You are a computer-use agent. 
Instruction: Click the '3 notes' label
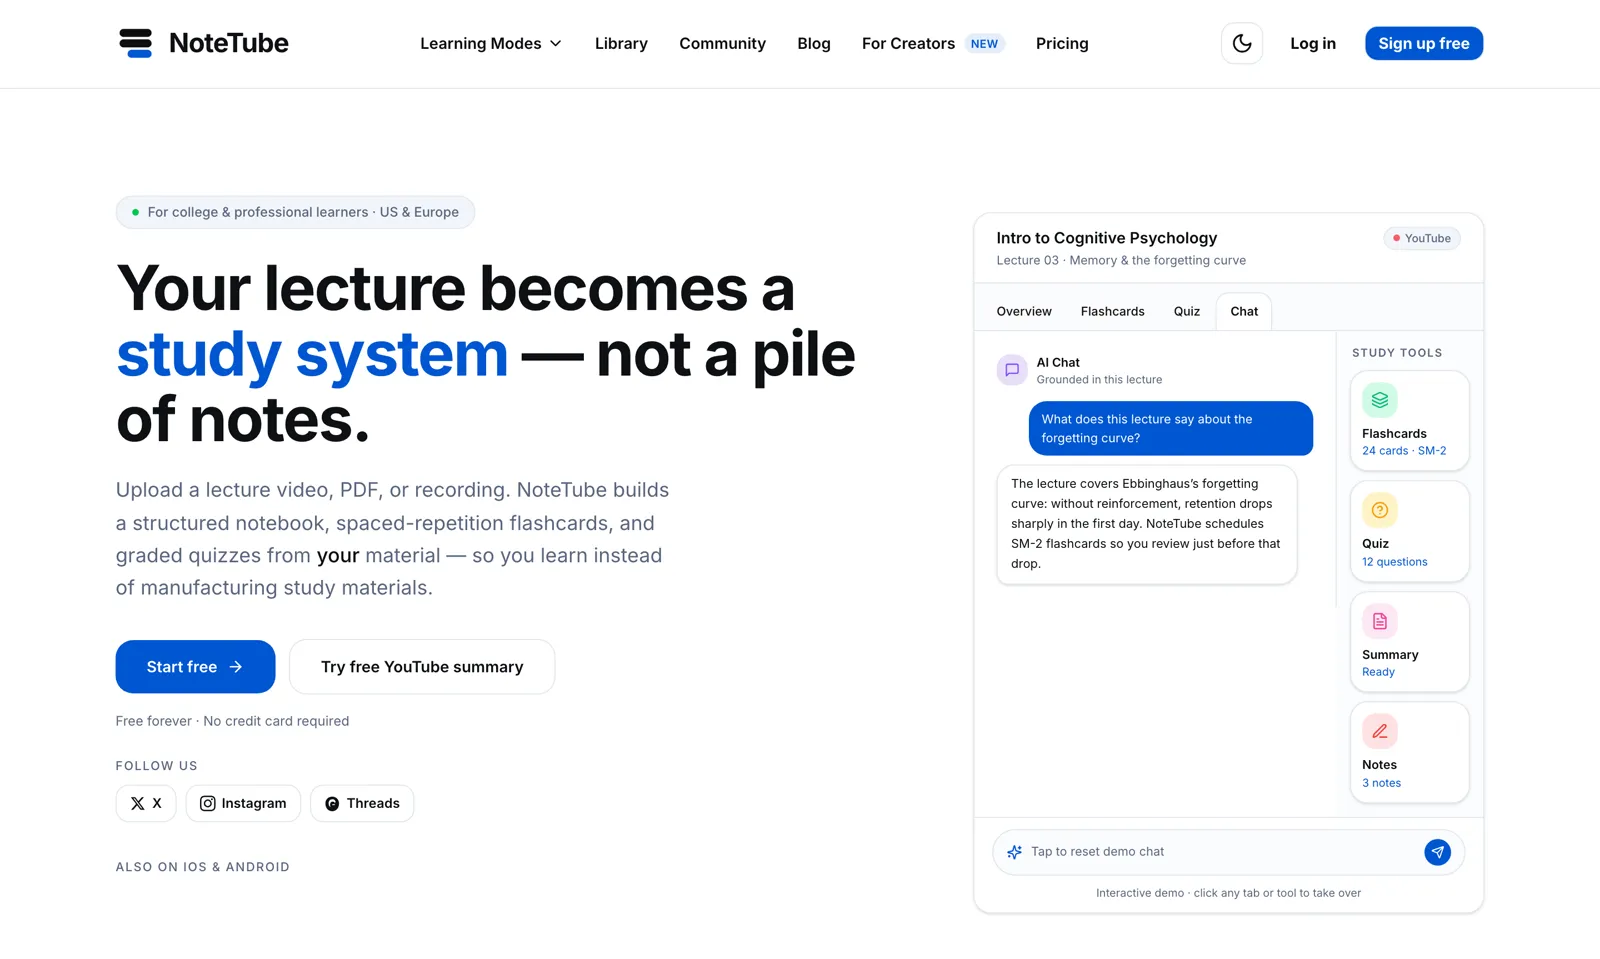(1381, 783)
